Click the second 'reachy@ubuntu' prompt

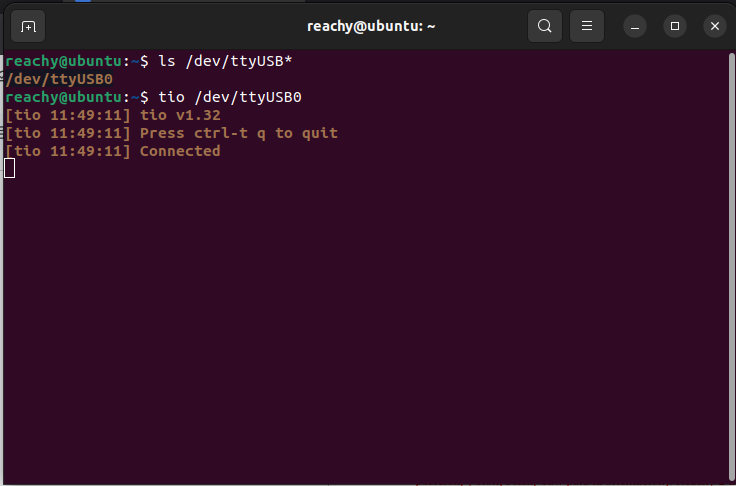point(63,97)
